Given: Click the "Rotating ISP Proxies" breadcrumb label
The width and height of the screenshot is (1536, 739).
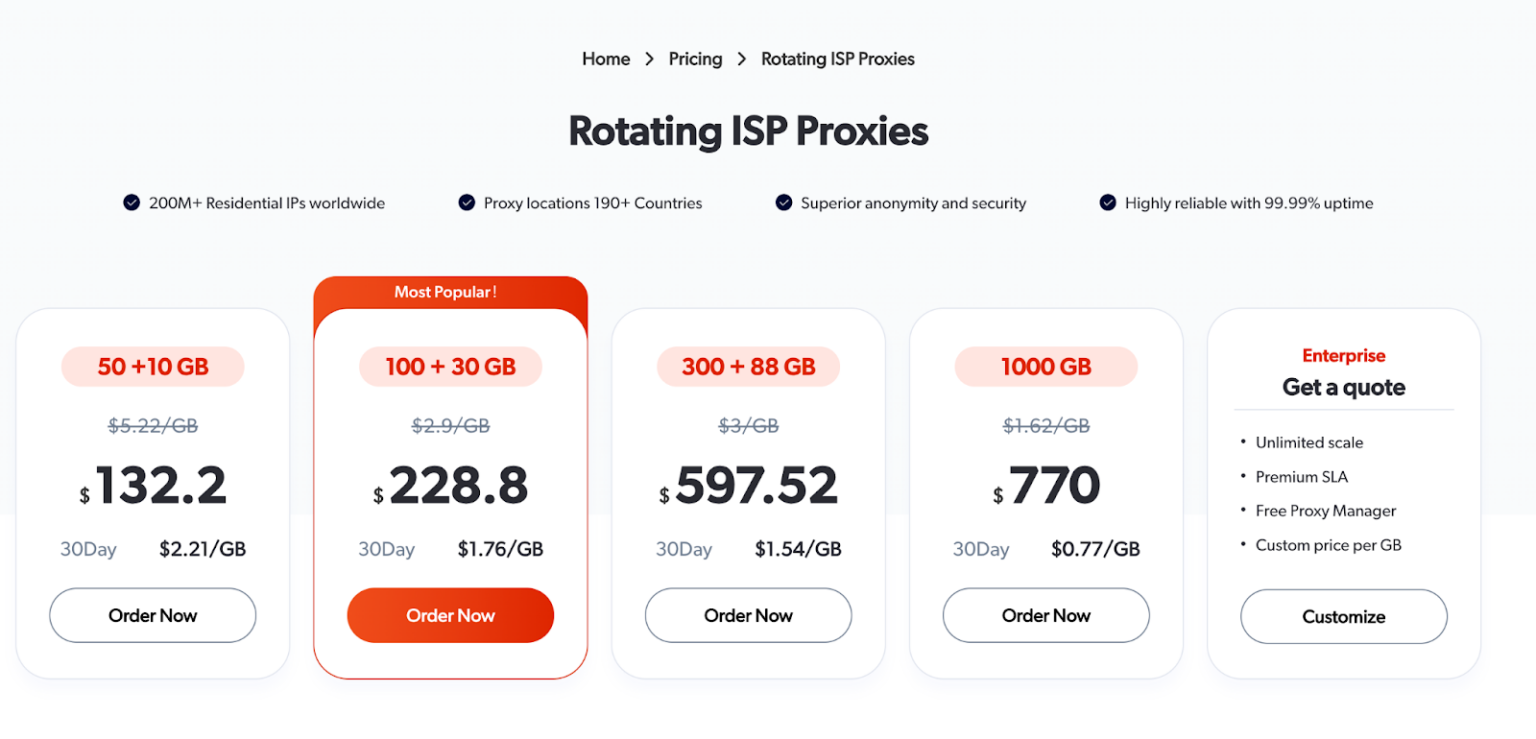Looking at the screenshot, I should click(x=837, y=59).
